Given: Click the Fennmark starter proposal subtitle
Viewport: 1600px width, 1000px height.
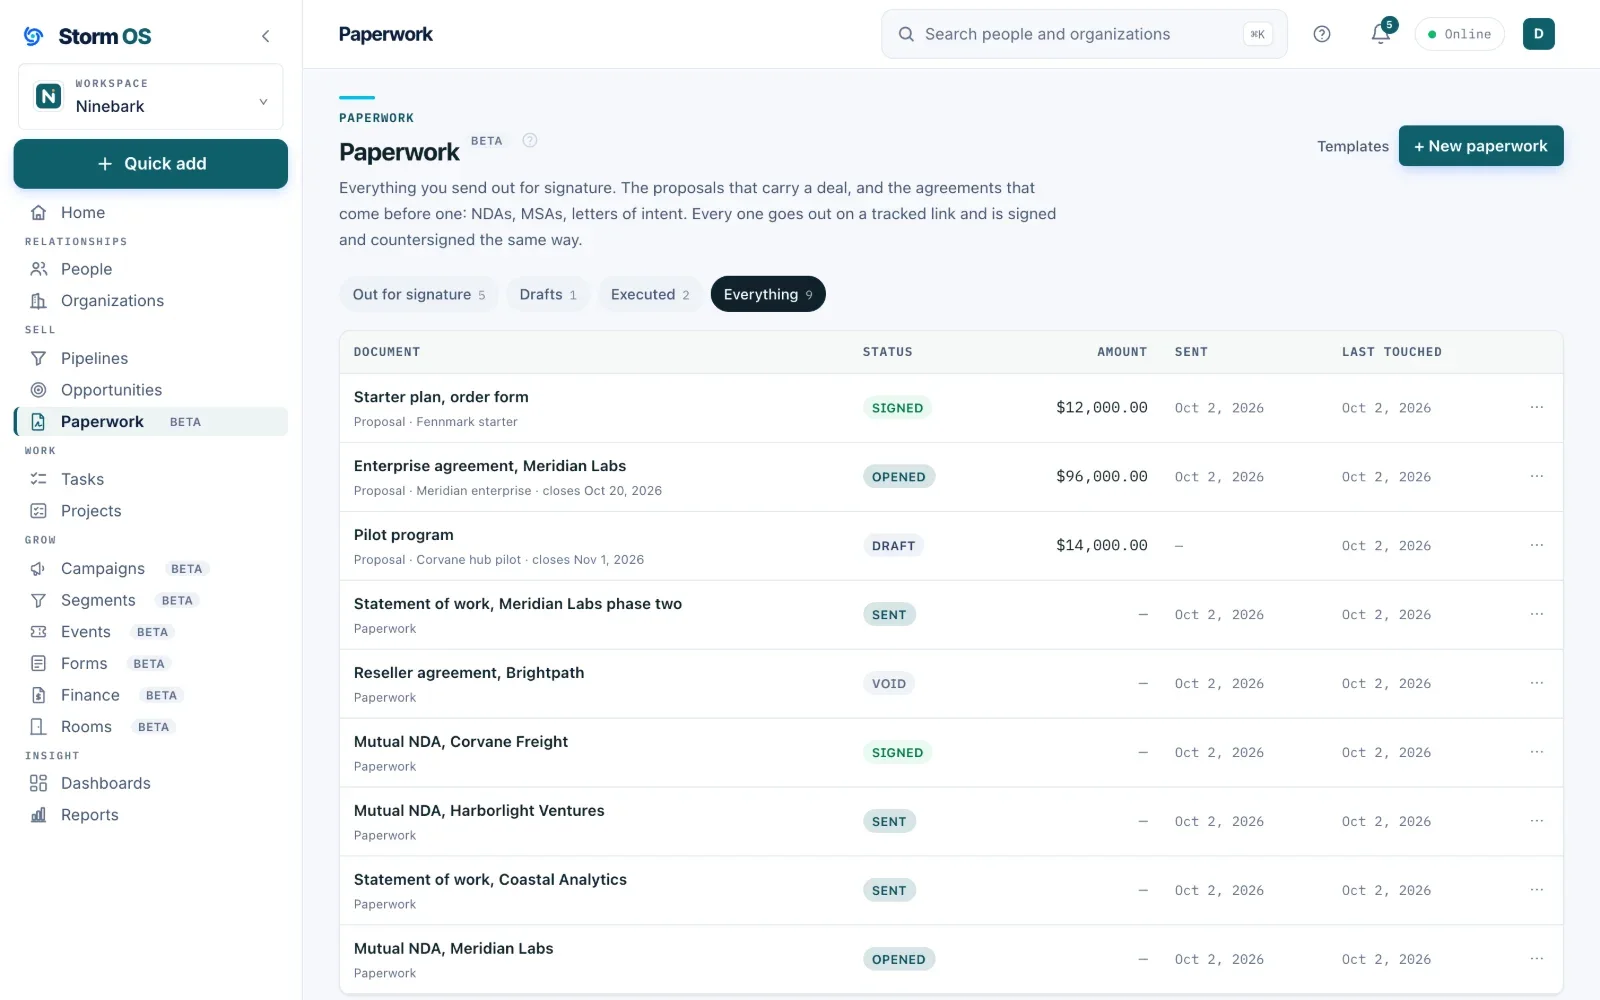Looking at the screenshot, I should click(x=436, y=422).
